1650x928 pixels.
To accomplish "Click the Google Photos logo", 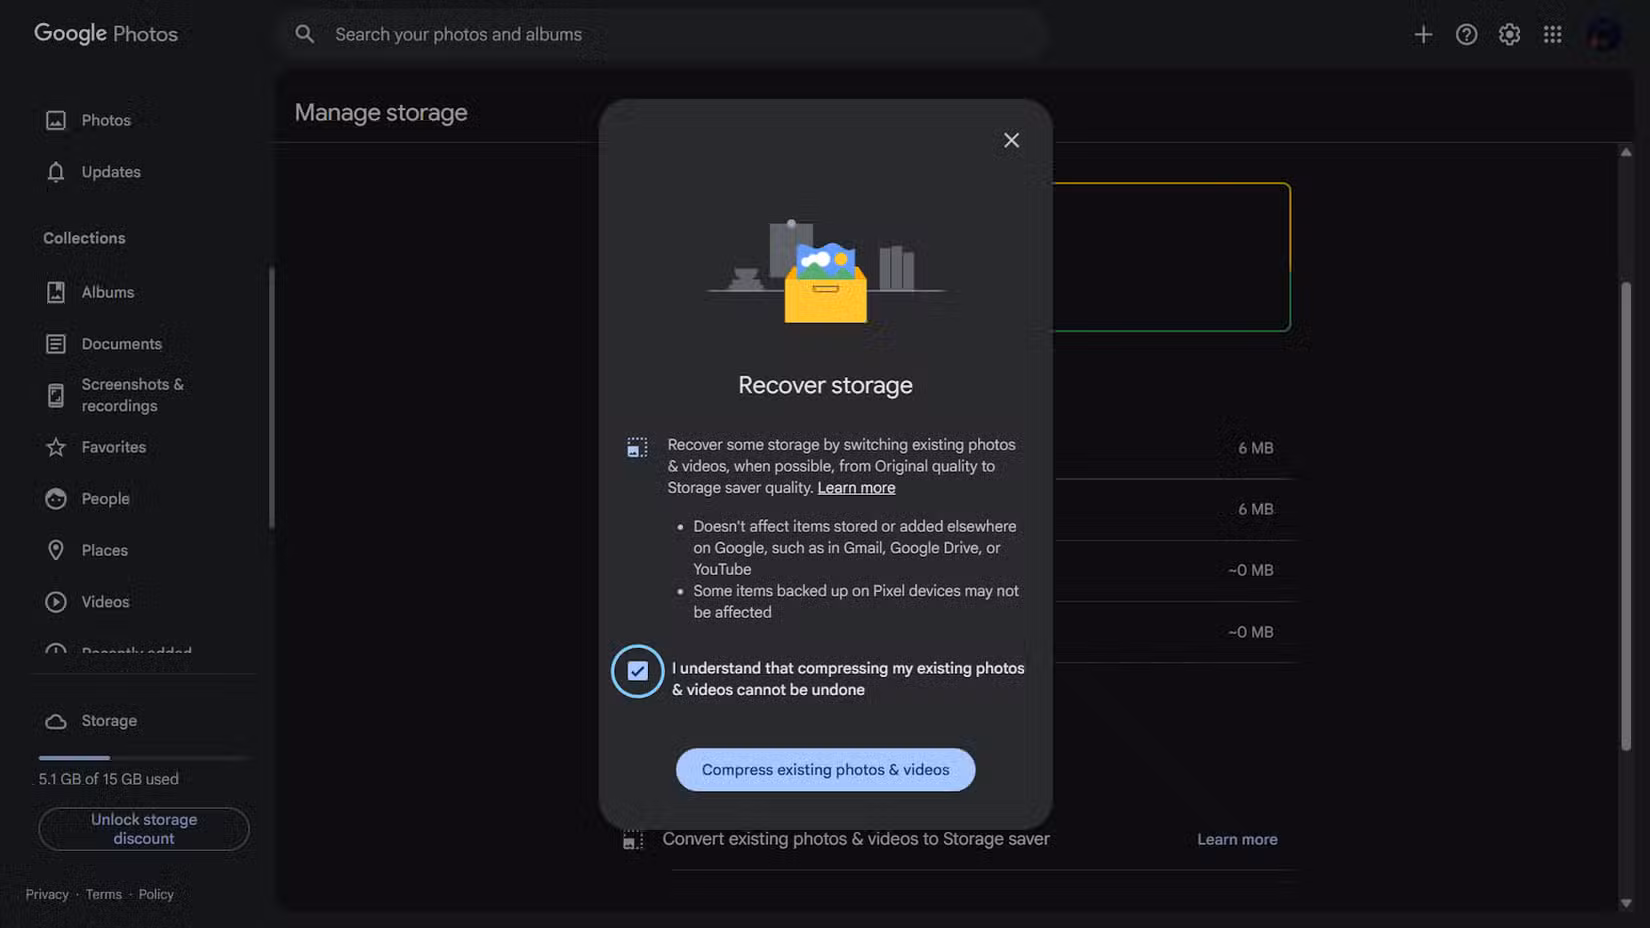I will (106, 33).
